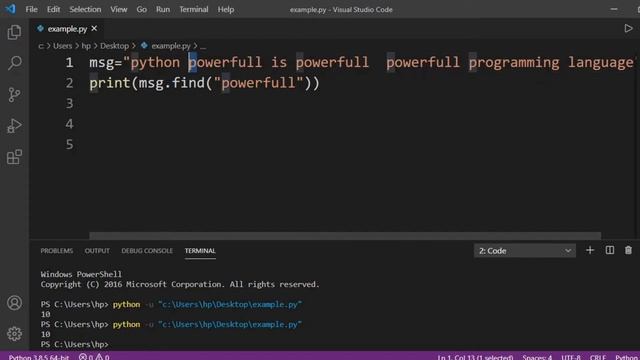
Task: Switch to the DEBUG CONSOLE tab
Action: 147,251
